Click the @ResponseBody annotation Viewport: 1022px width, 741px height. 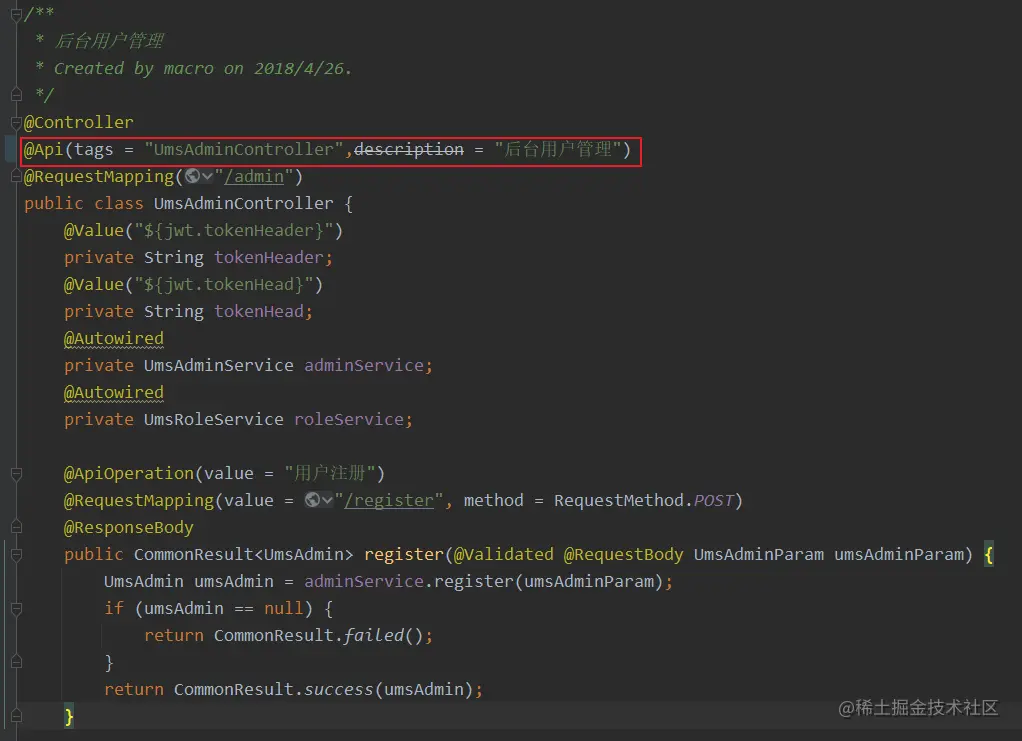pos(129,527)
